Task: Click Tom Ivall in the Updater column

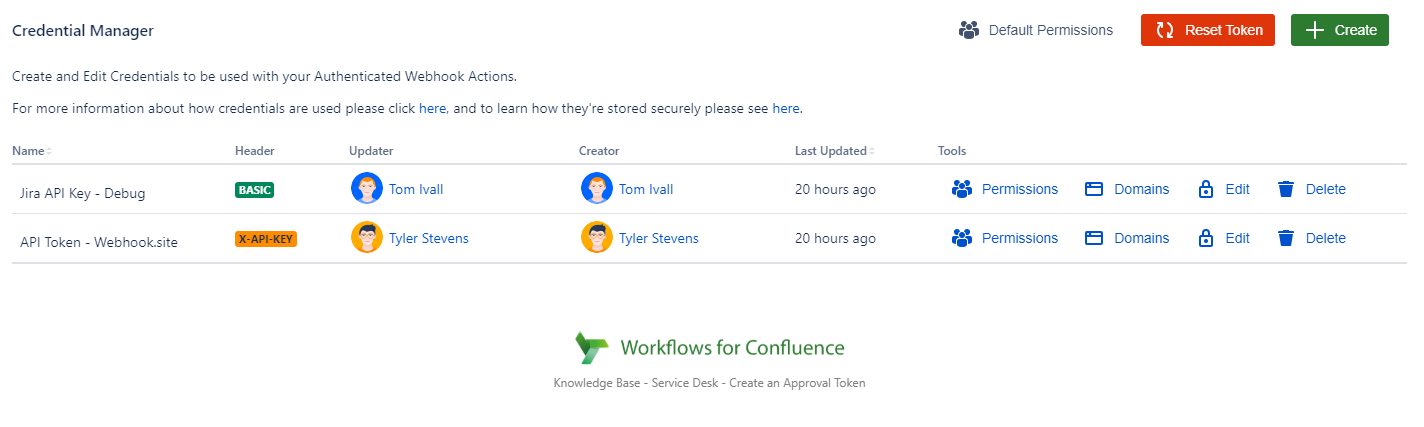Action: click(x=416, y=189)
